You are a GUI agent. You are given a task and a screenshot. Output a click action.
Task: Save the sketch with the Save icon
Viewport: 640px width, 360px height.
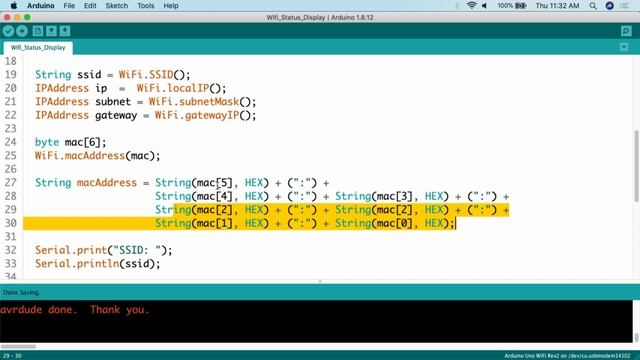coord(65,31)
